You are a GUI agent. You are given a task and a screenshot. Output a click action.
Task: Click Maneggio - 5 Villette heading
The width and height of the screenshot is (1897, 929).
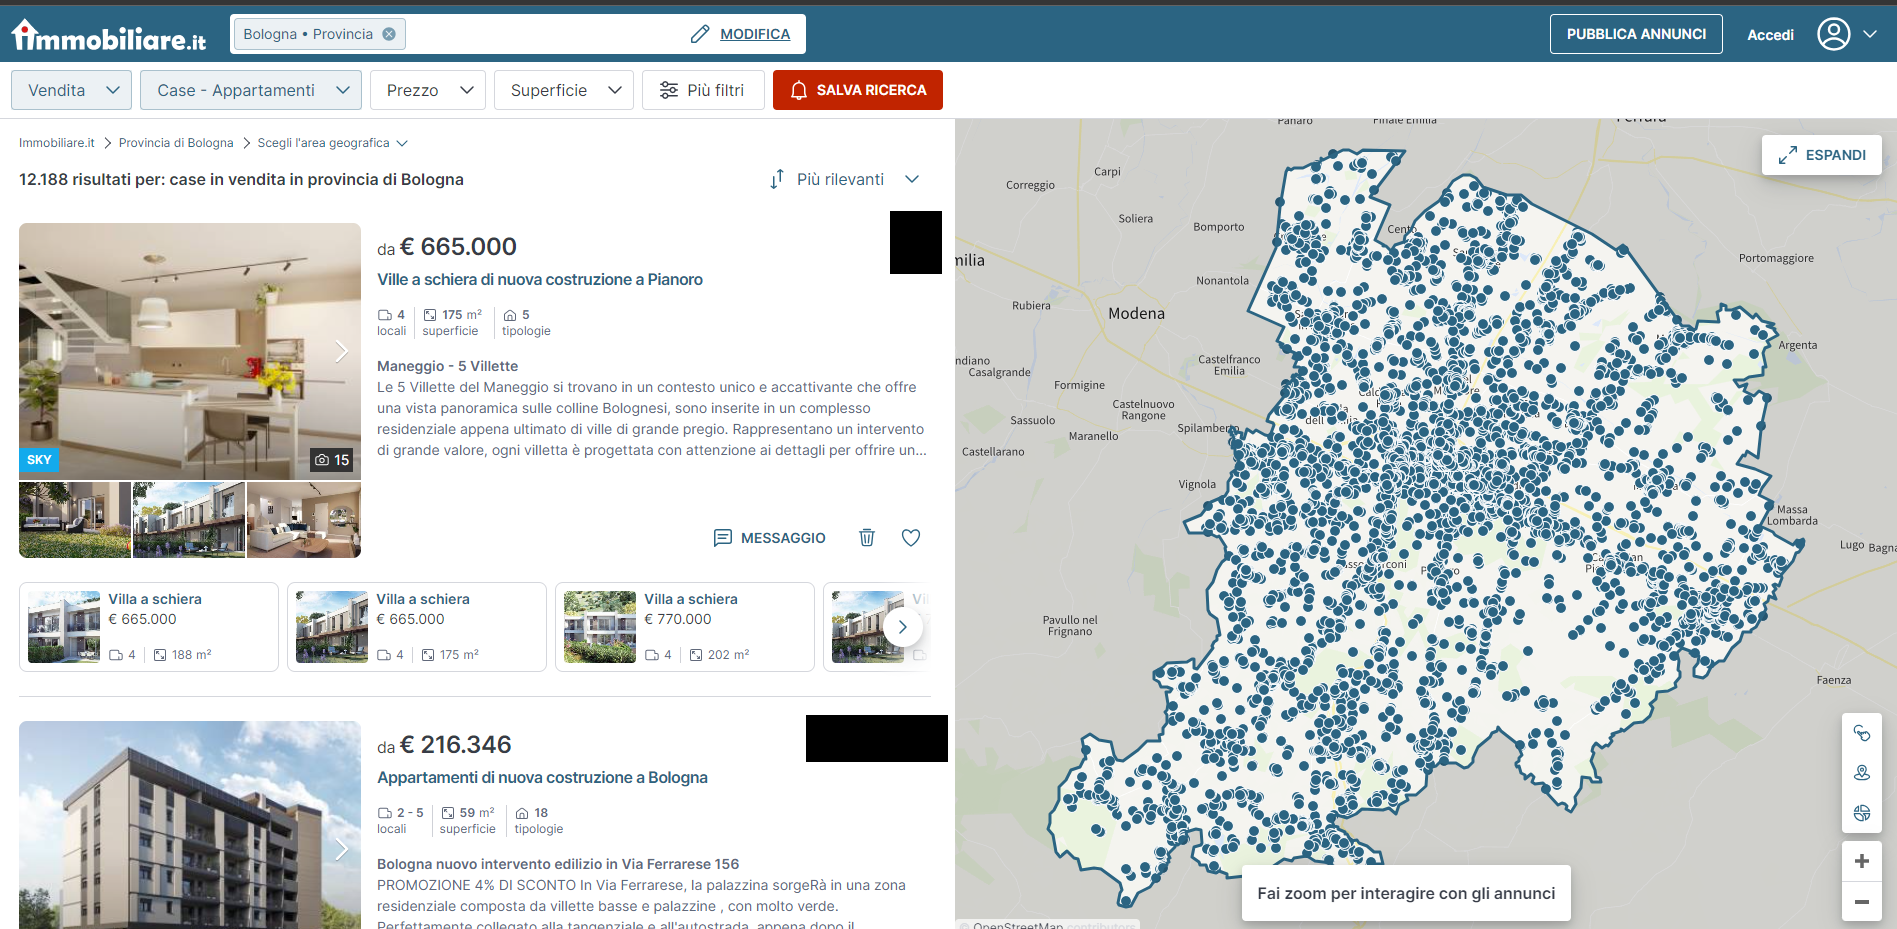447,366
